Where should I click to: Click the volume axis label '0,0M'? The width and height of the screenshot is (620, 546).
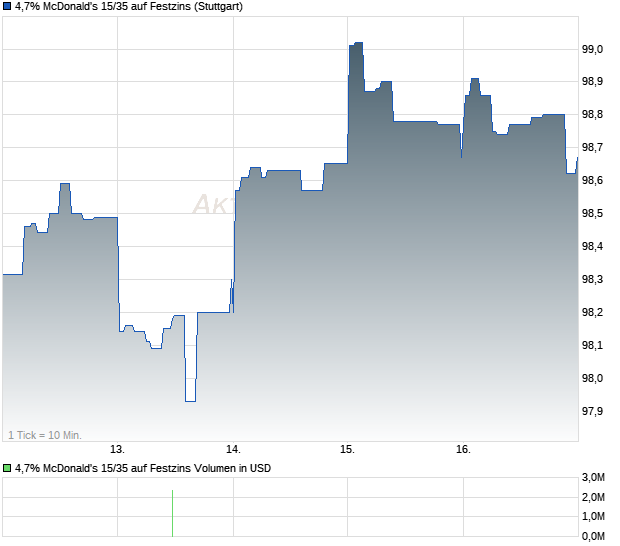593,536
